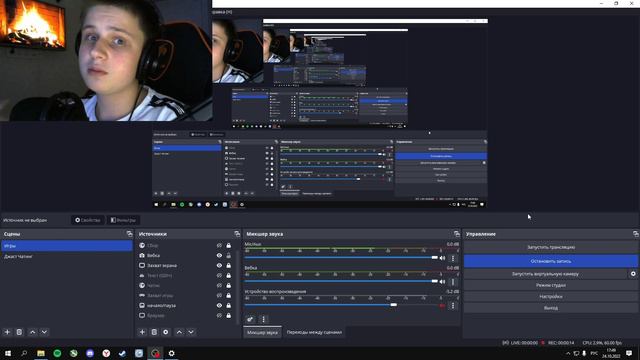Undock the Управление panel via float icon

pos(636,234)
